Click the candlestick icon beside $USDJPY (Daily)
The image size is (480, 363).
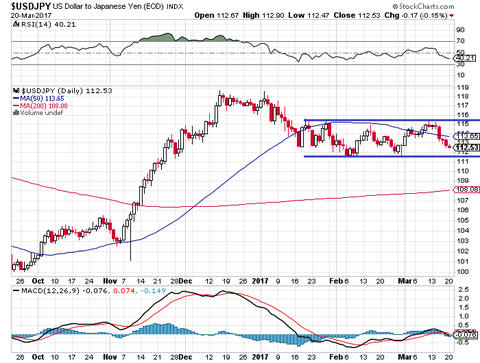click(16, 91)
